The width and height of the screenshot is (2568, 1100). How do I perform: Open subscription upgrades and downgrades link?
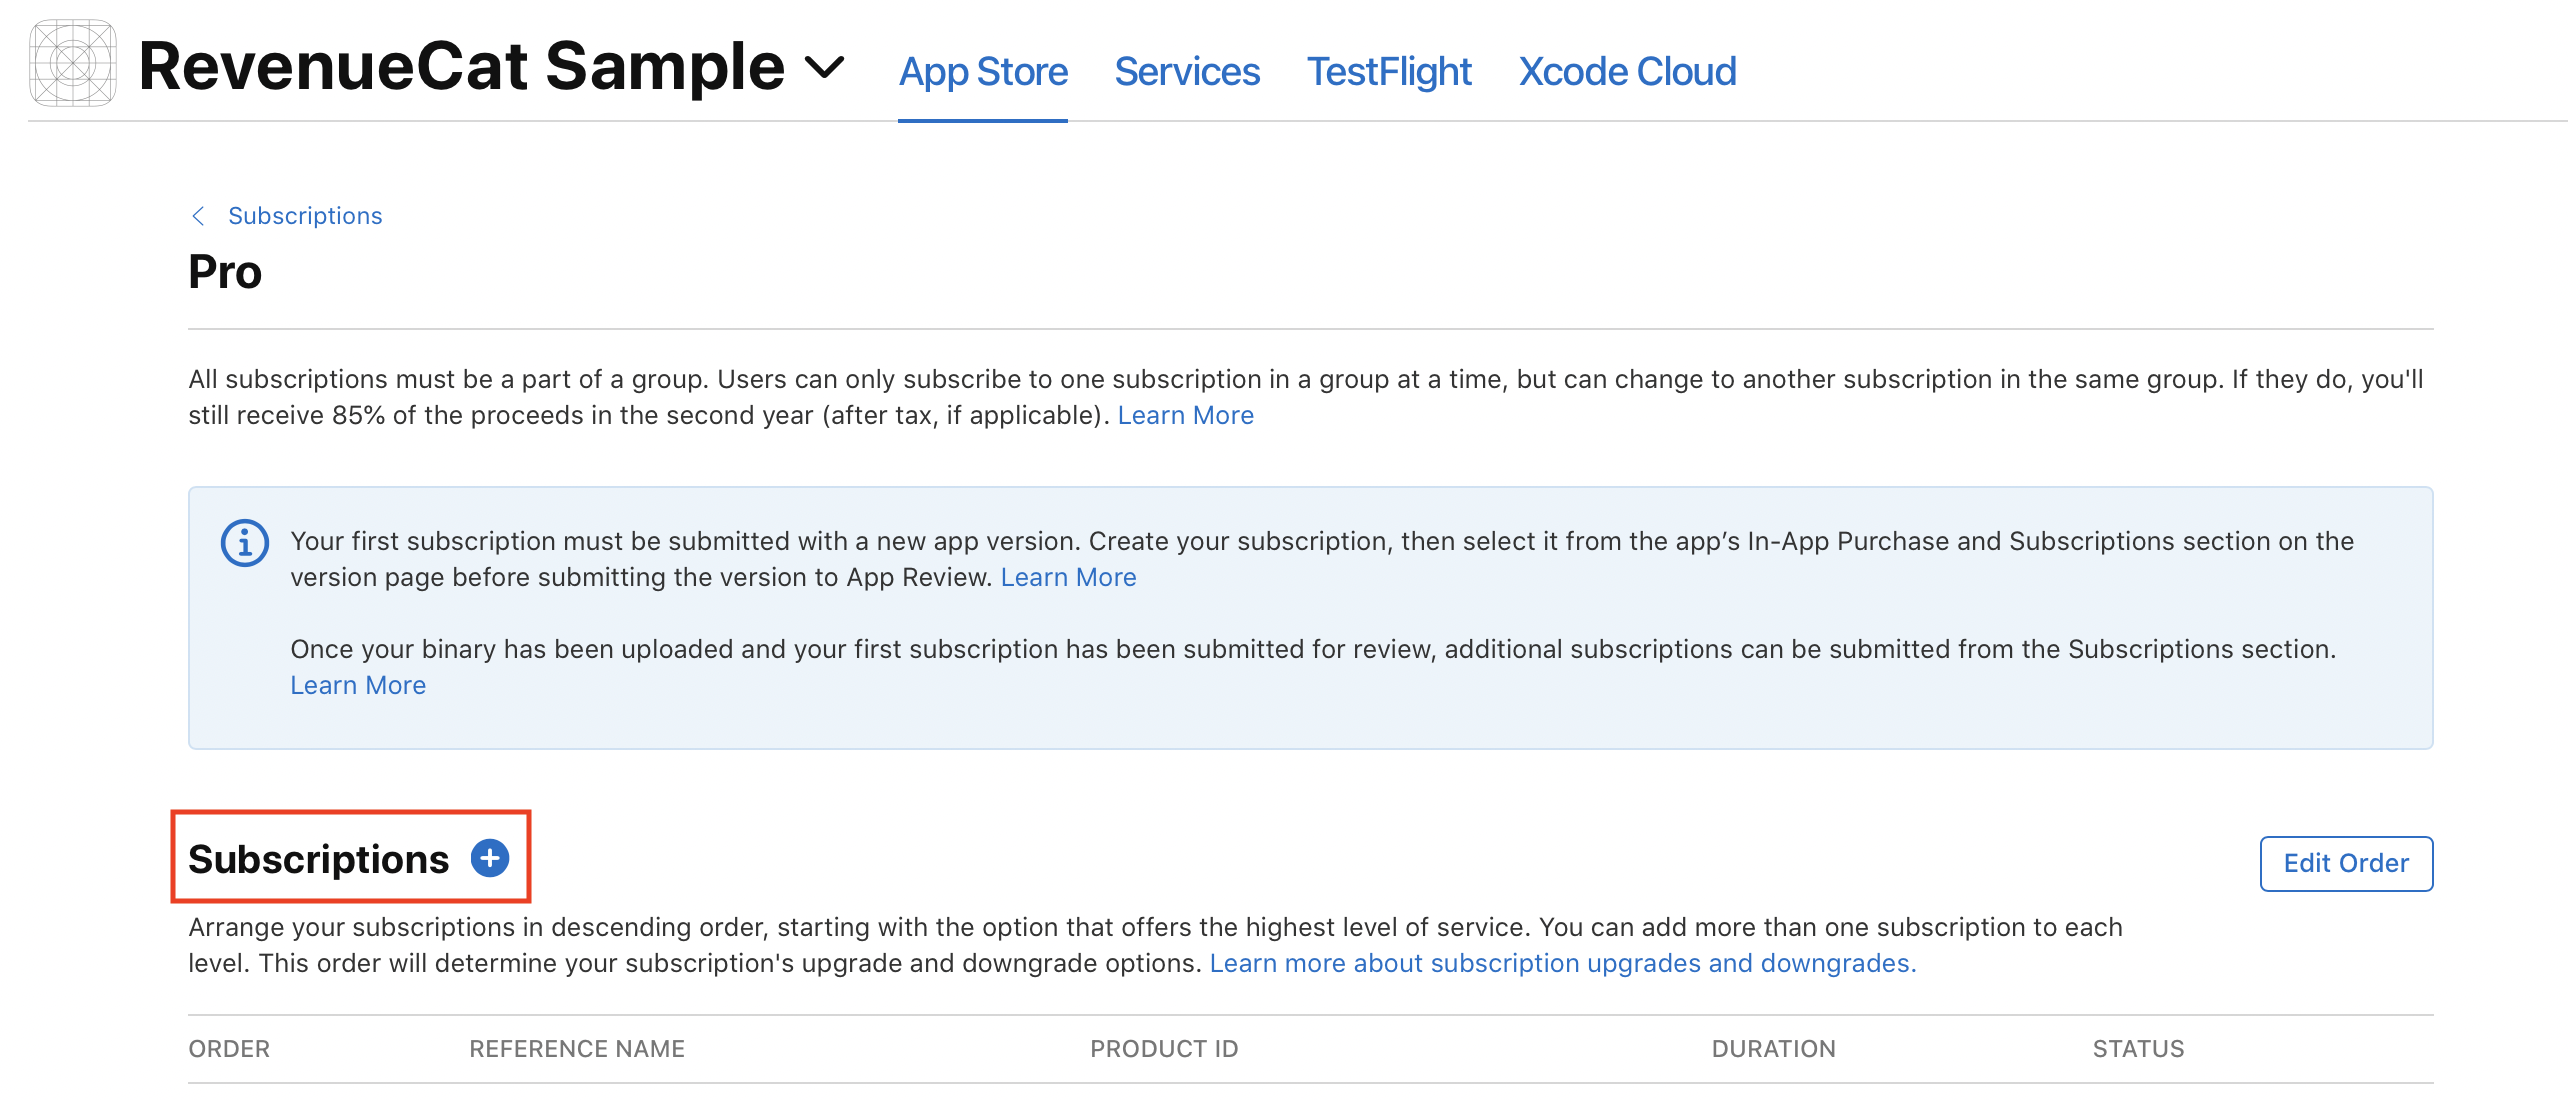click(x=1563, y=963)
